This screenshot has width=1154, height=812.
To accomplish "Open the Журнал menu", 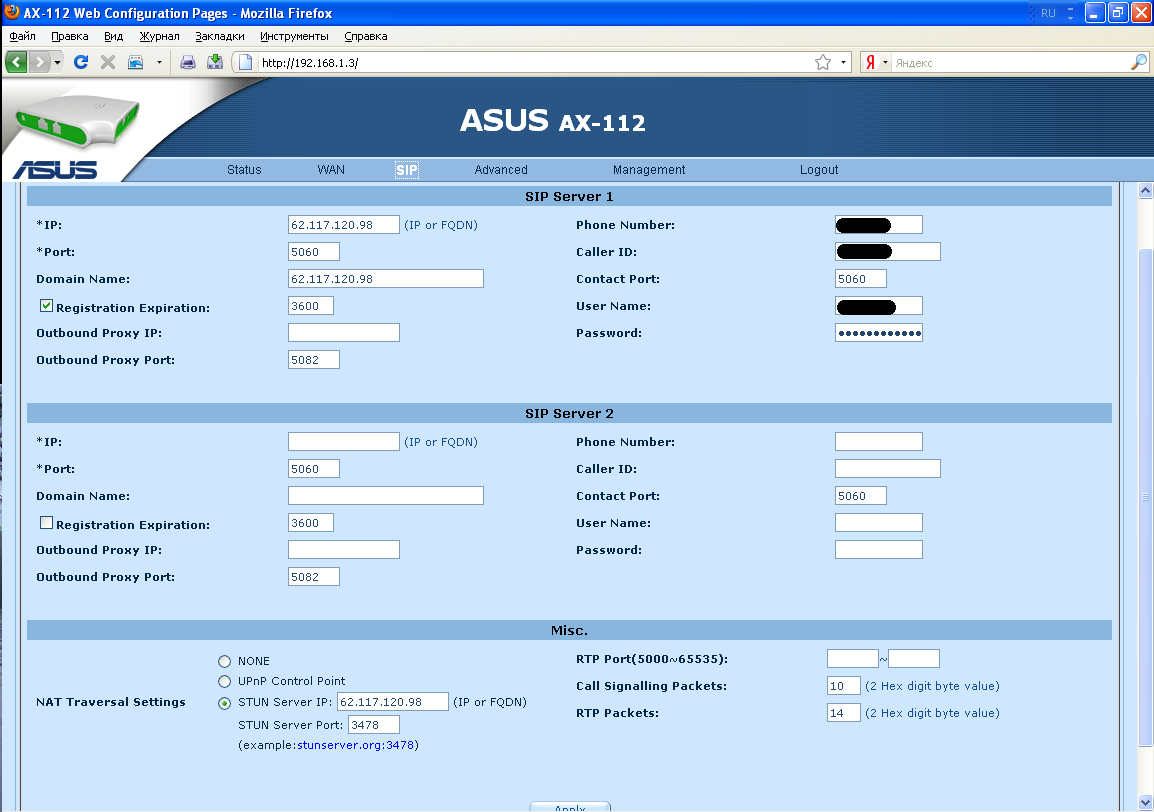I will (159, 36).
